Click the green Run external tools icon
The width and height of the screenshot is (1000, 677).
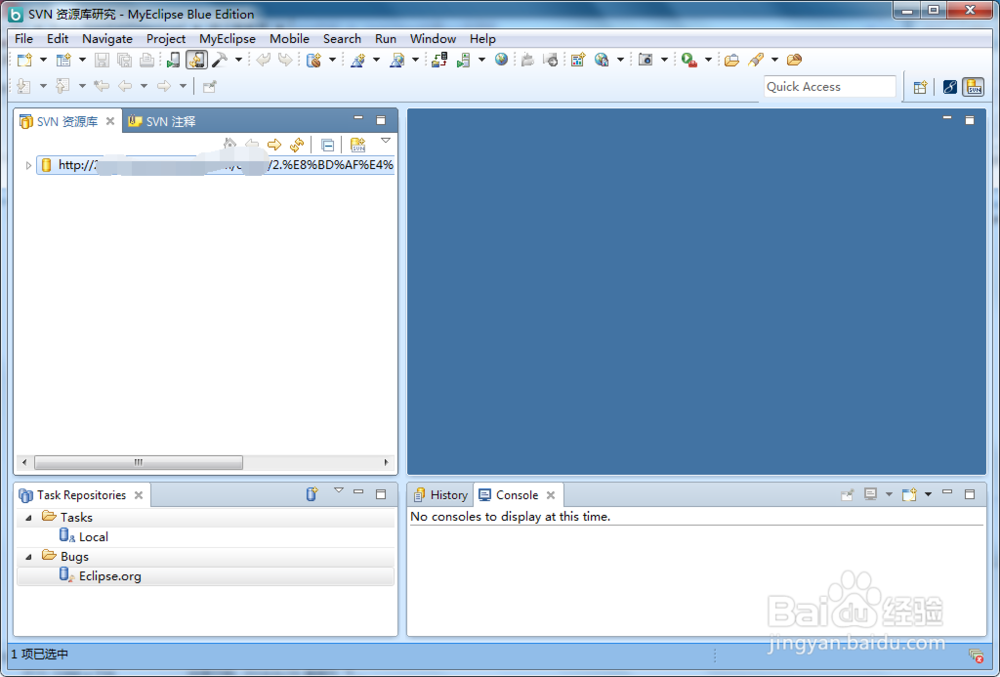(689, 60)
